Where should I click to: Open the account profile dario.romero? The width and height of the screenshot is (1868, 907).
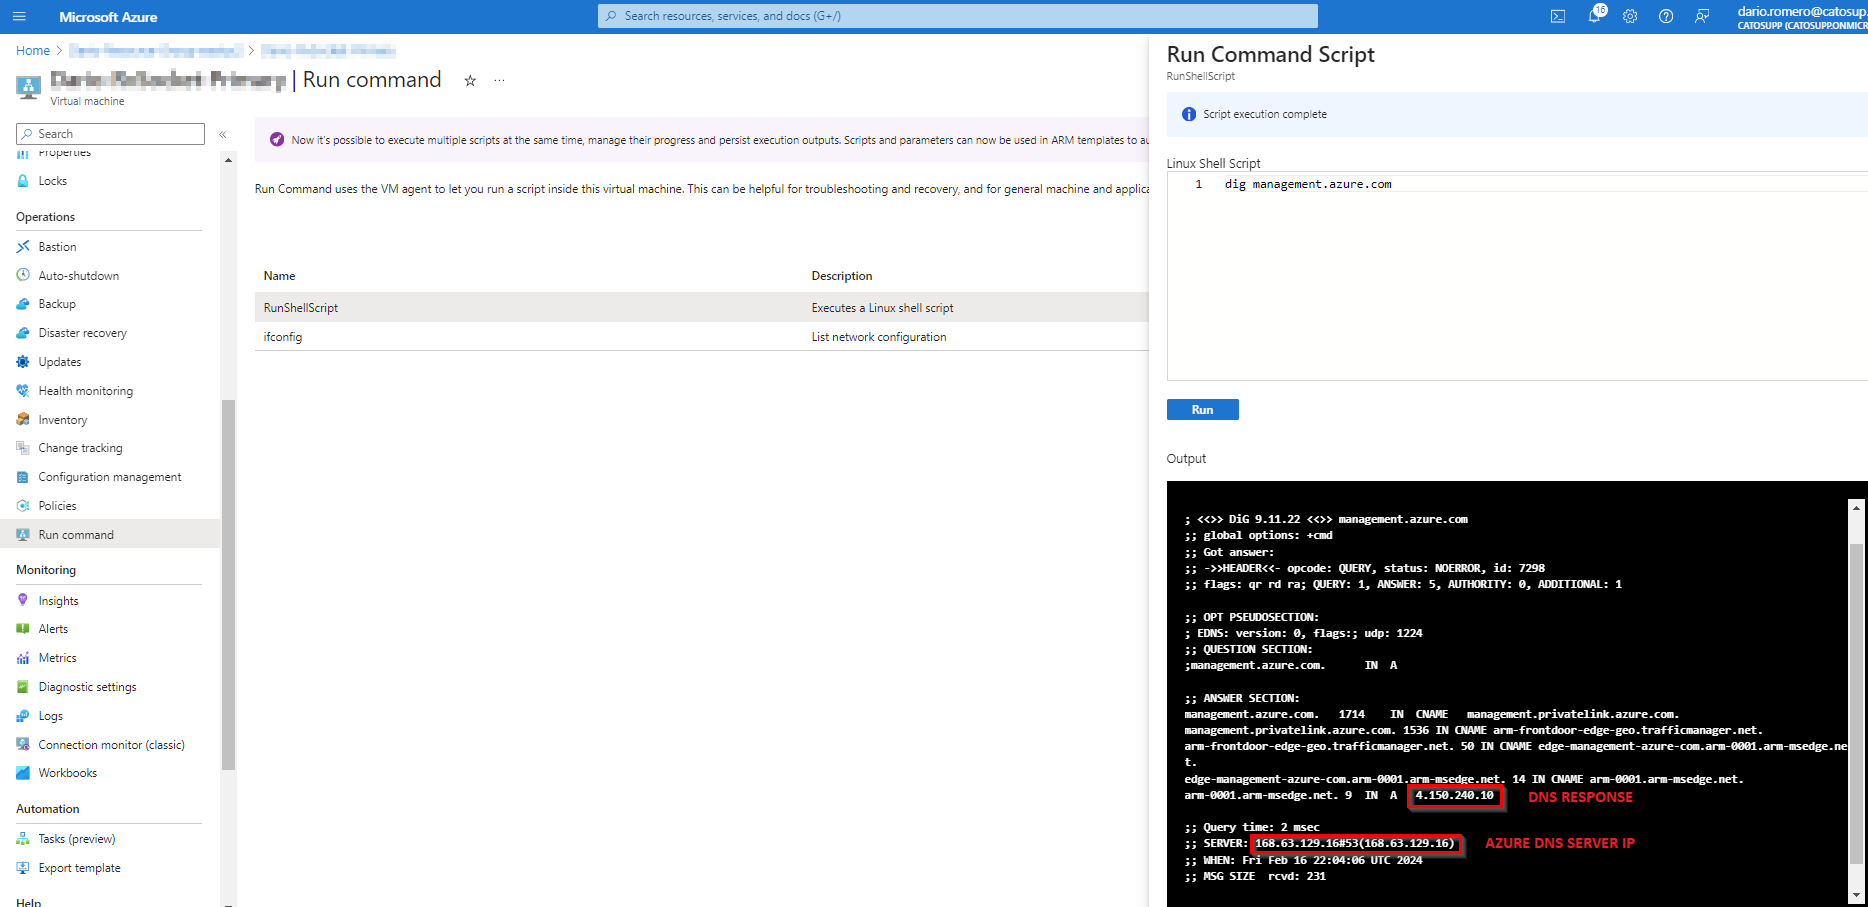pos(1802,17)
